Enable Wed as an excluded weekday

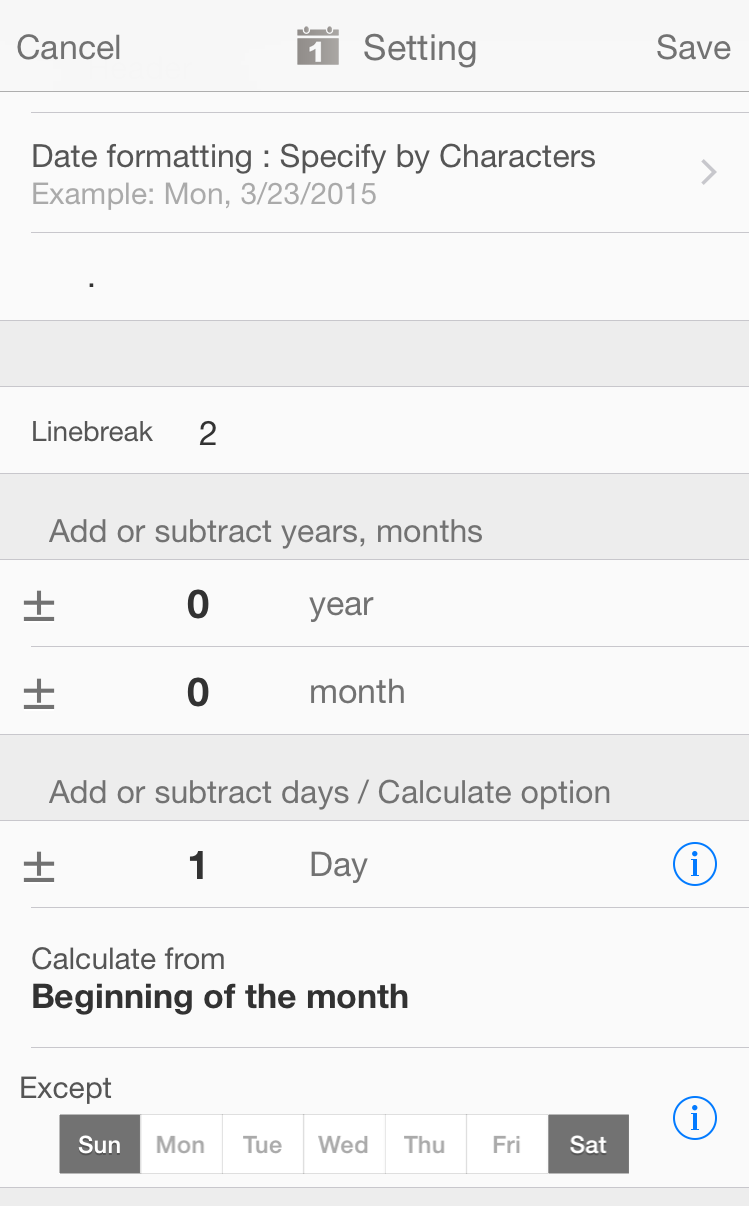click(343, 1144)
